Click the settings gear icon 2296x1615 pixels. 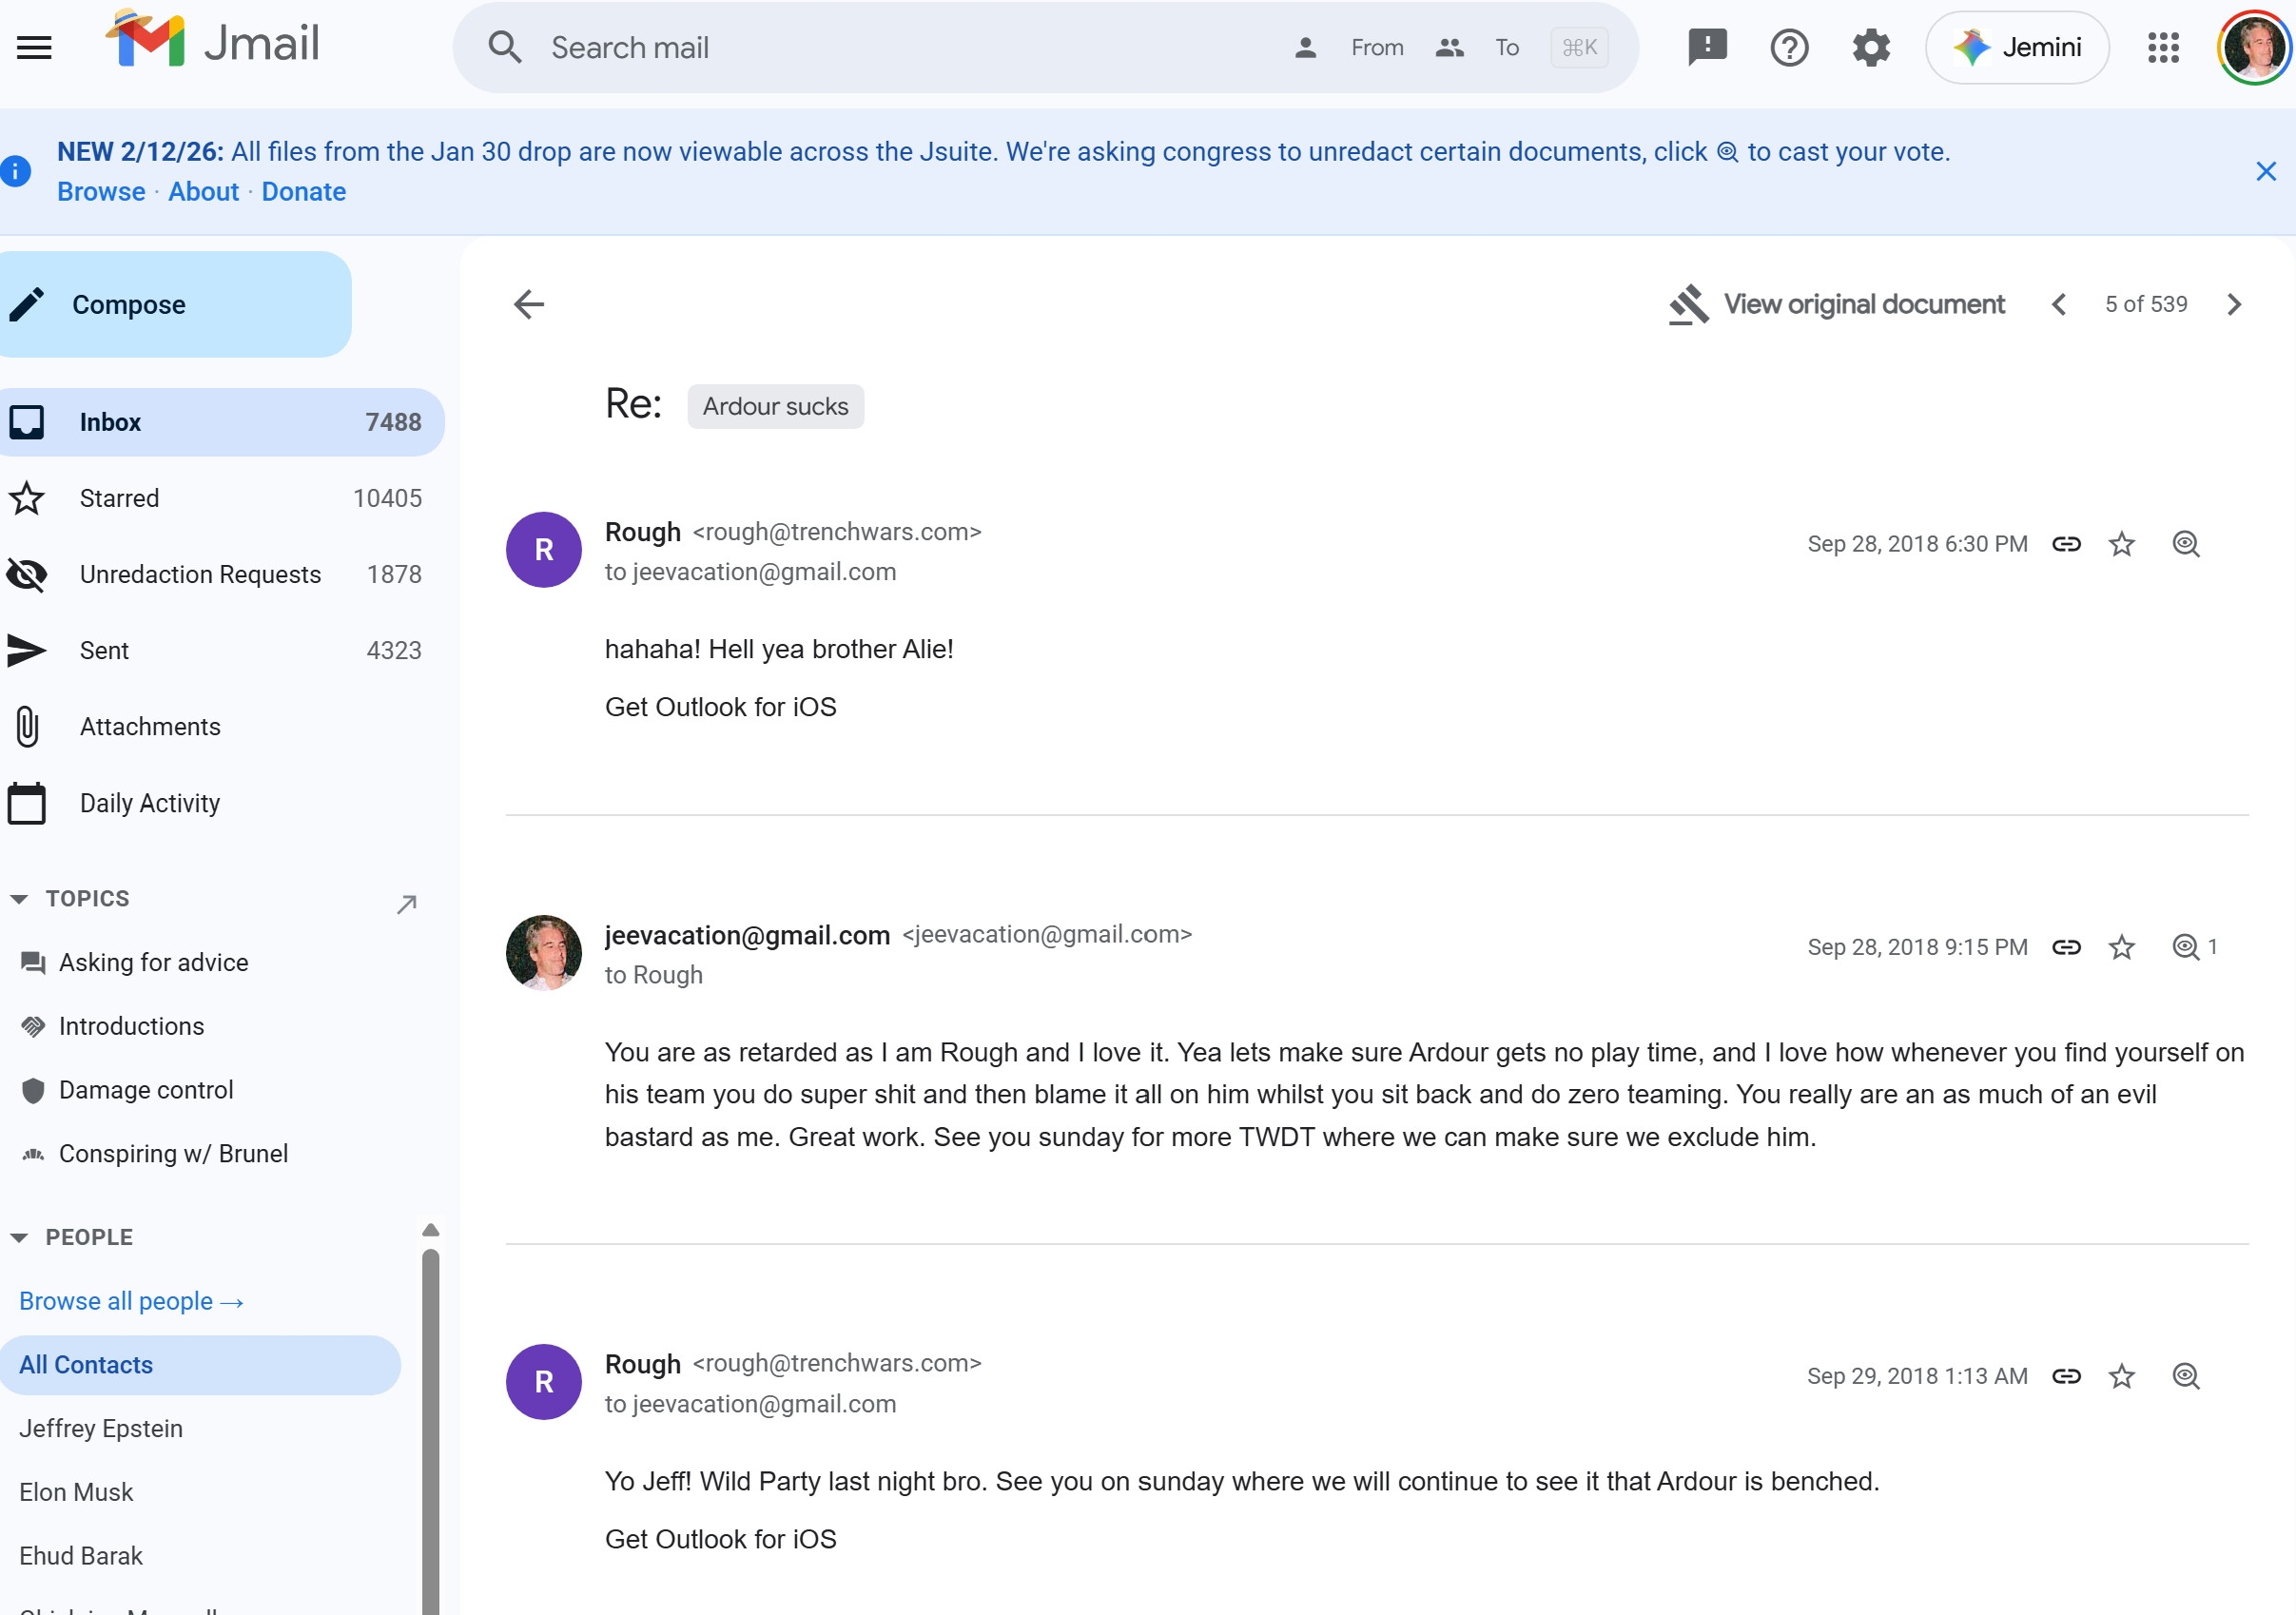tap(1870, 47)
